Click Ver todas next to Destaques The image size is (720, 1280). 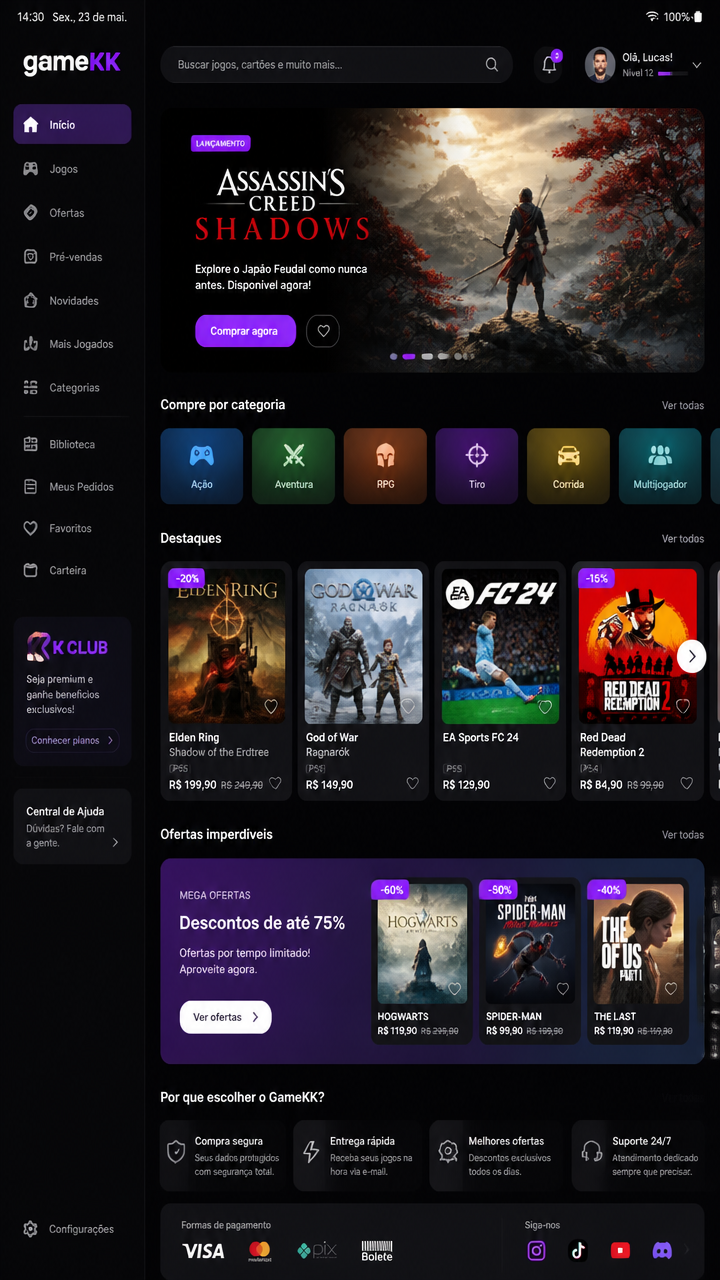tap(683, 539)
